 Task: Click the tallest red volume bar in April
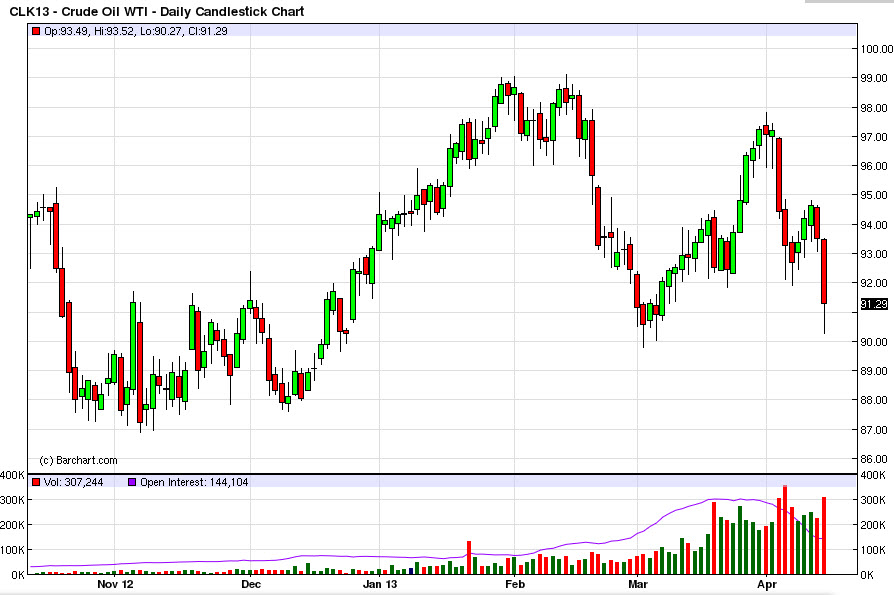(x=785, y=529)
